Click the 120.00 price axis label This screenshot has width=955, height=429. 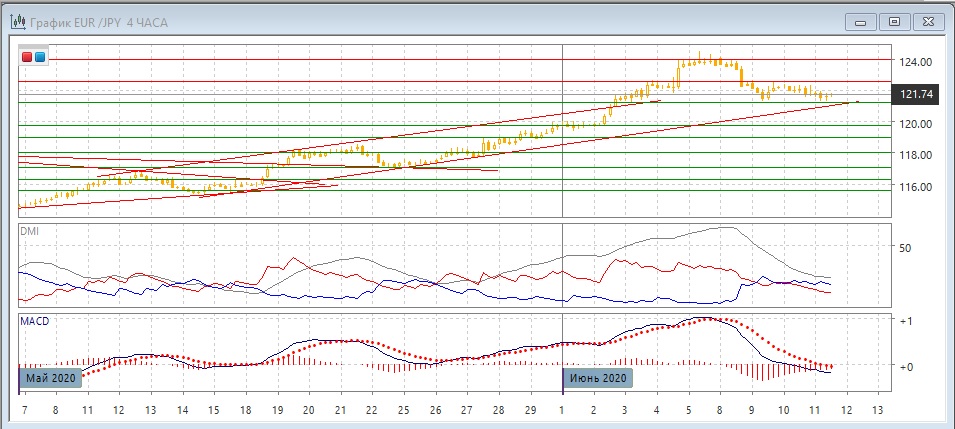tap(916, 124)
